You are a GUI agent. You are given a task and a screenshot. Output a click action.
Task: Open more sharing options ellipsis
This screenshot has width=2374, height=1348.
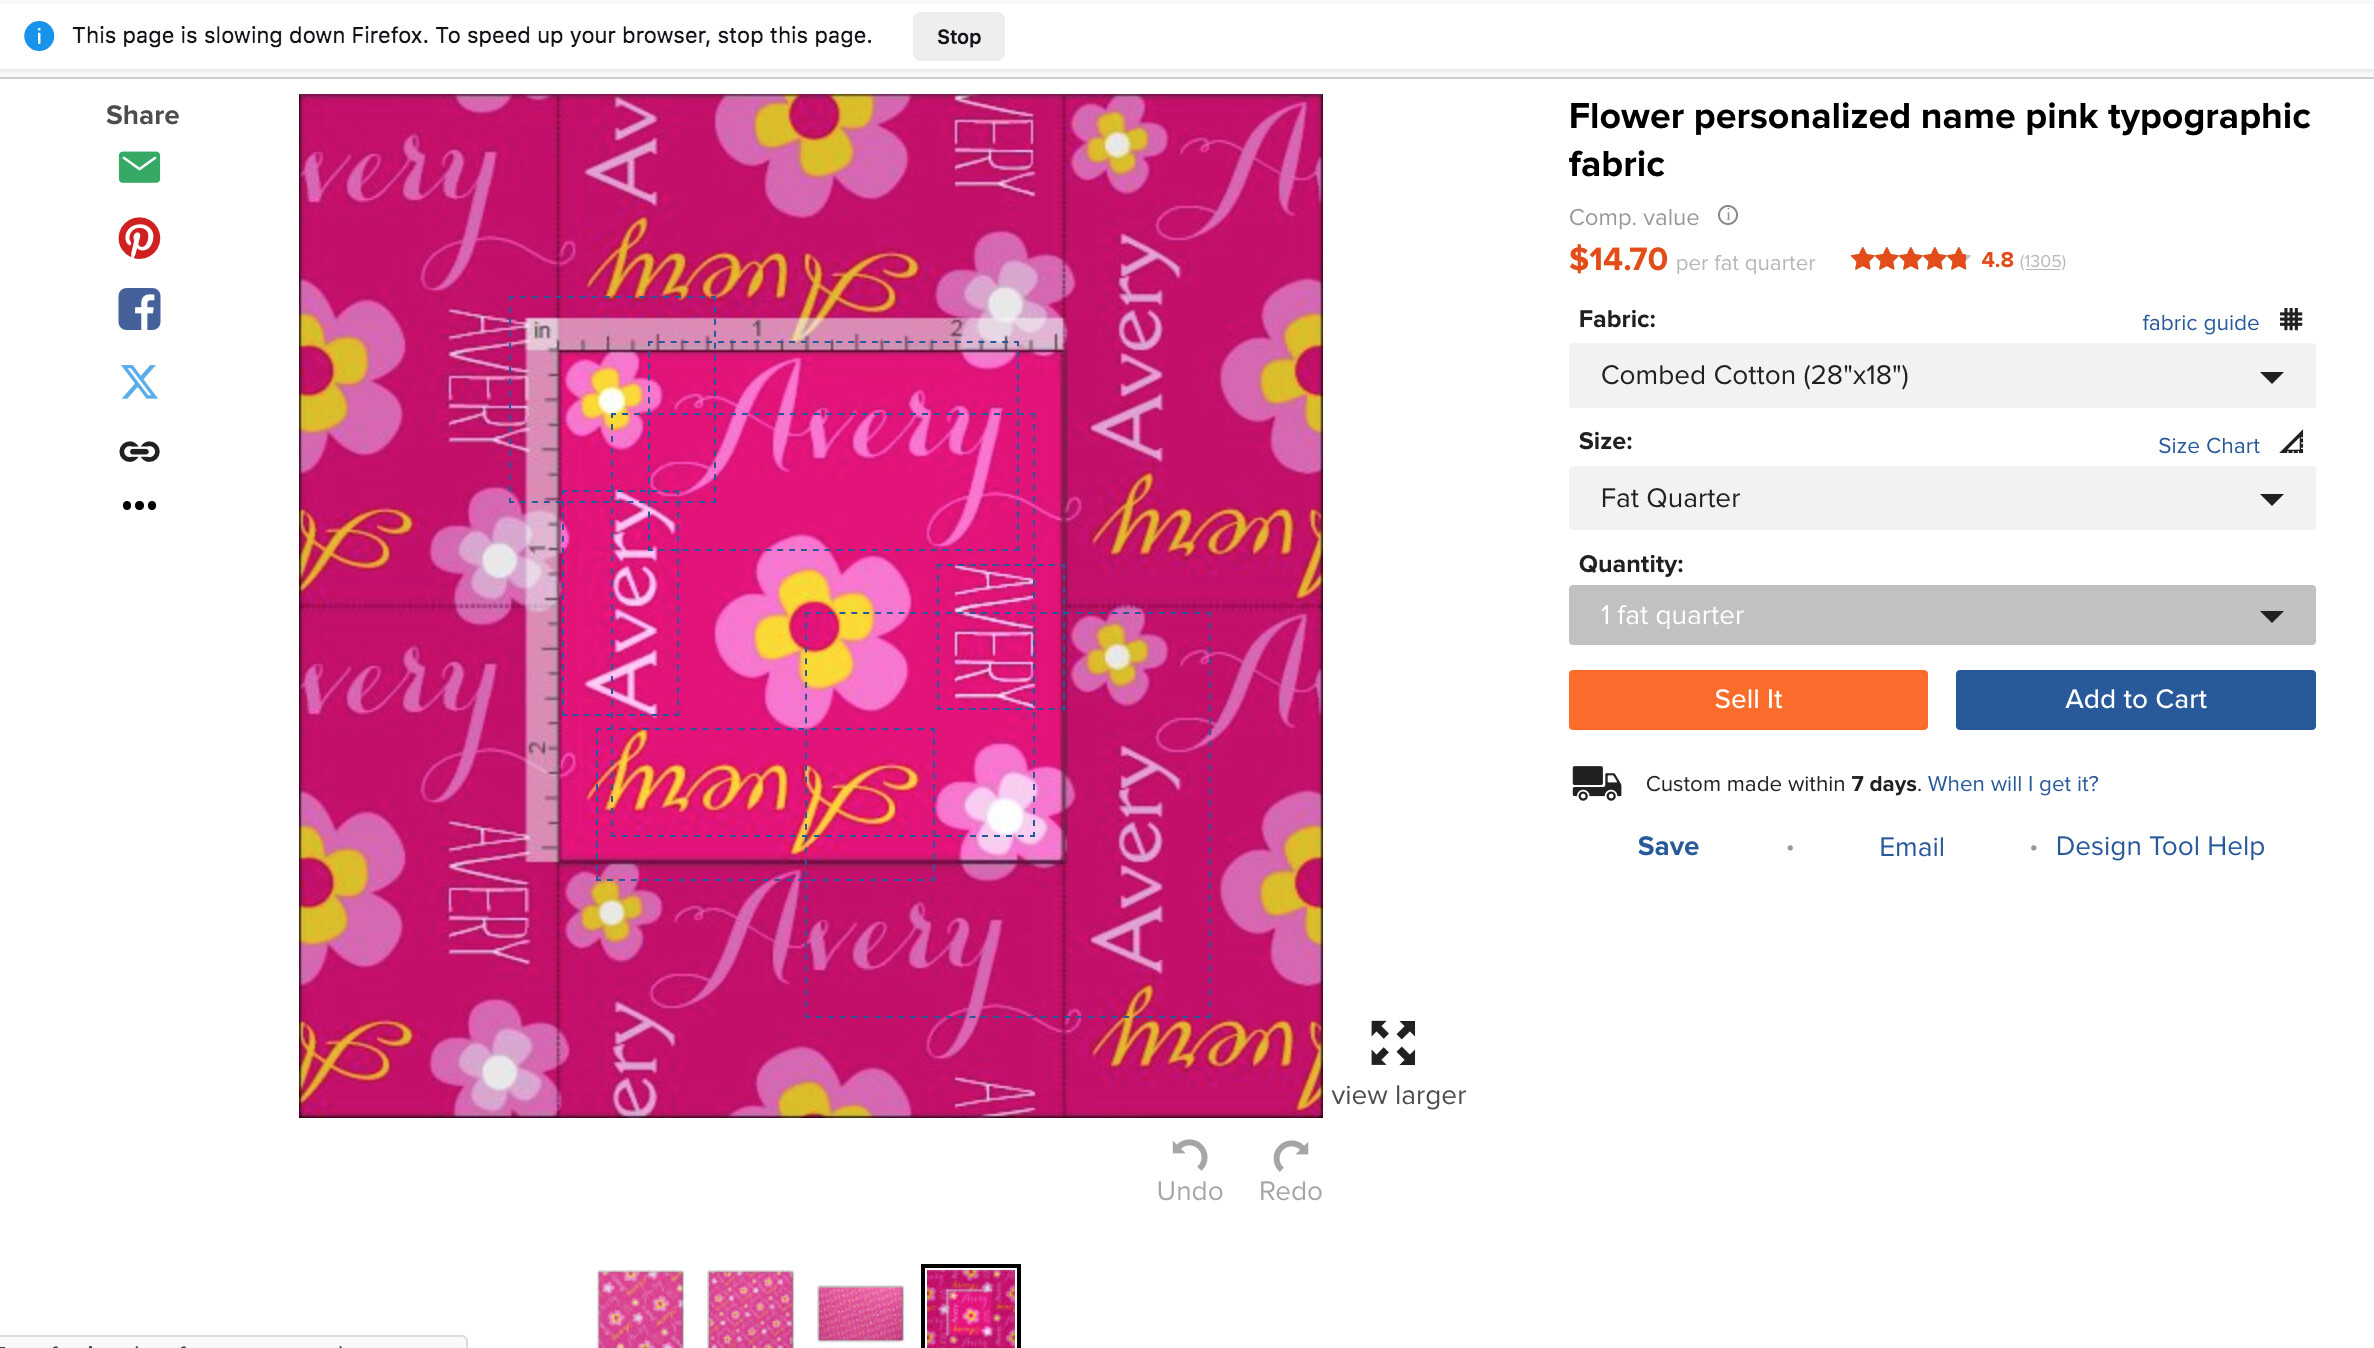coord(139,505)
